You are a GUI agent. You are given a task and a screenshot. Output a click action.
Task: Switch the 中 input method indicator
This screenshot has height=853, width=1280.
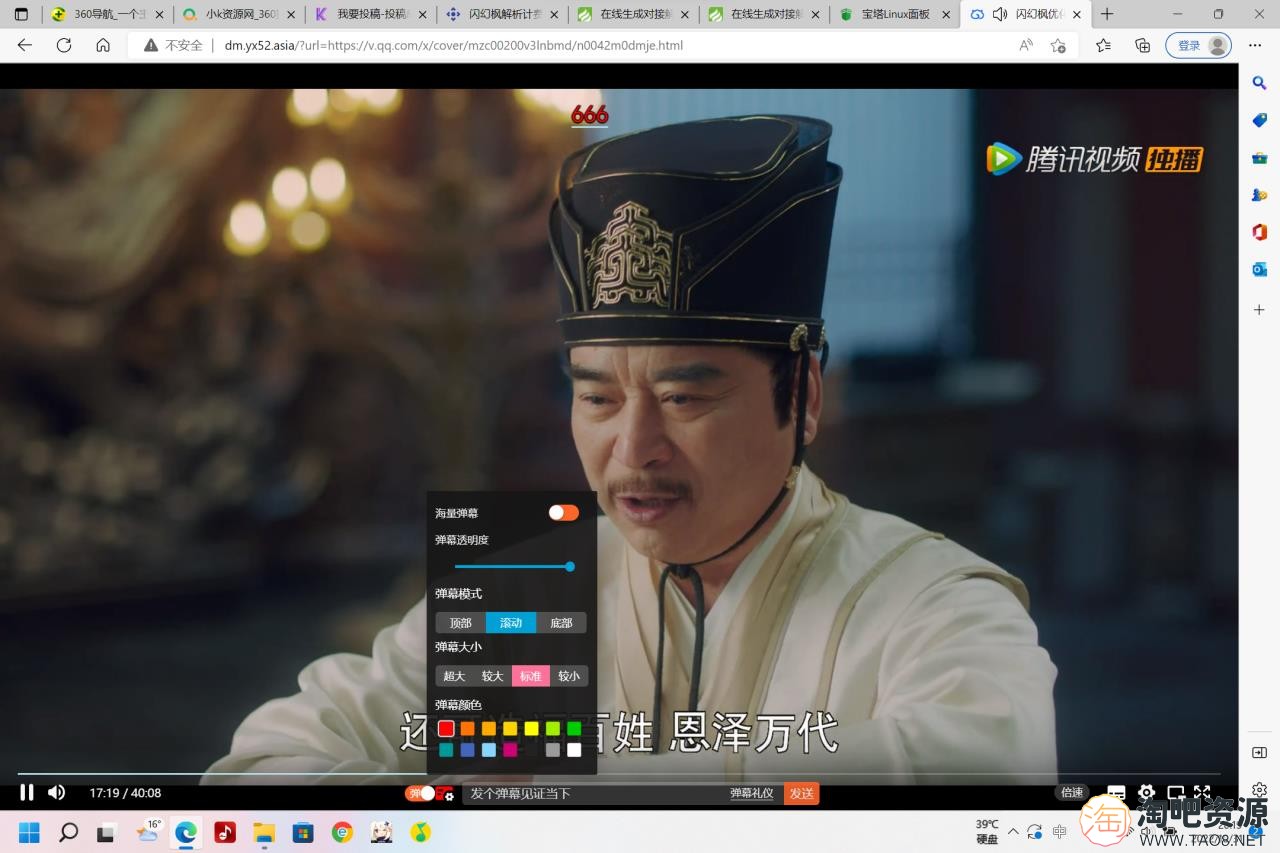pos(1059,831)
